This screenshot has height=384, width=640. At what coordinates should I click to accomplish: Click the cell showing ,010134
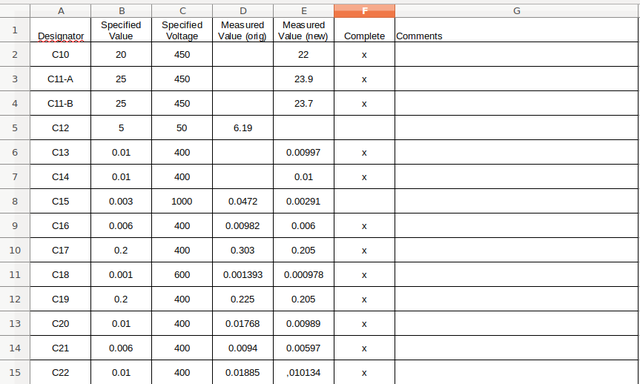point(304,372)
